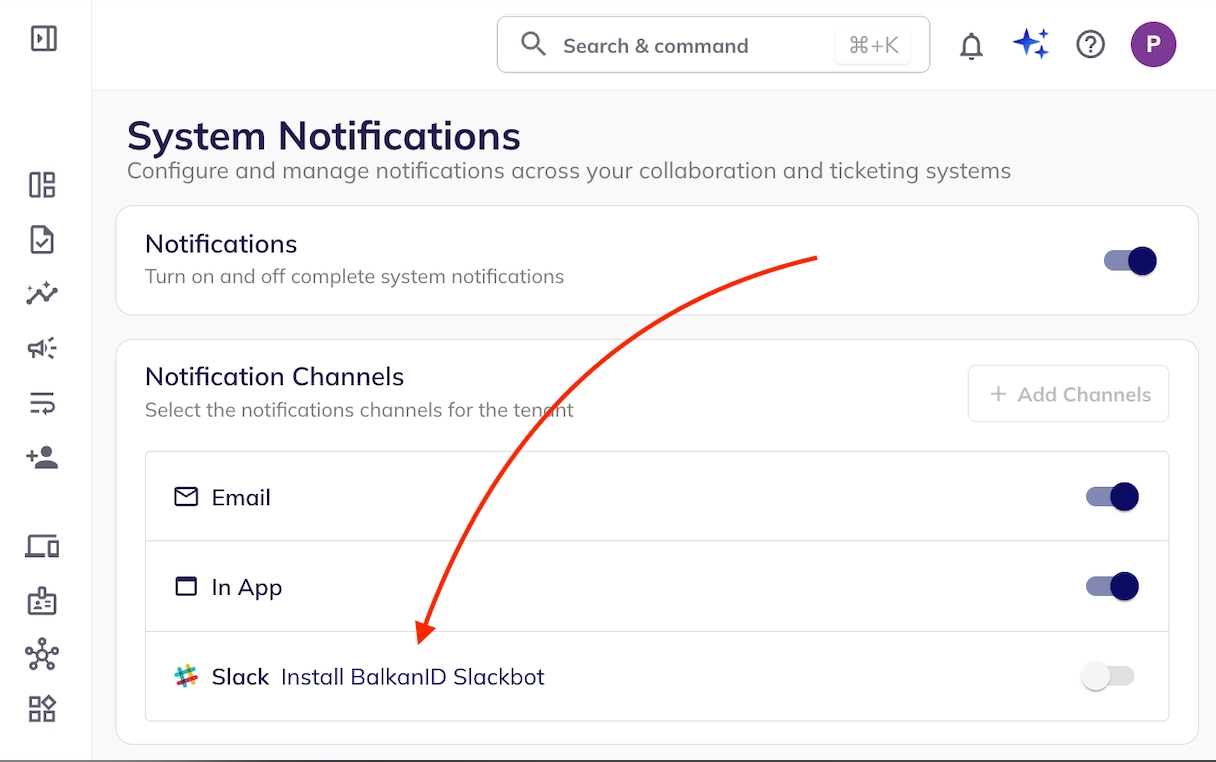1216x762 pixels.
Task: Click the apps grid icon in sidebar
Action: pos(42,709)
